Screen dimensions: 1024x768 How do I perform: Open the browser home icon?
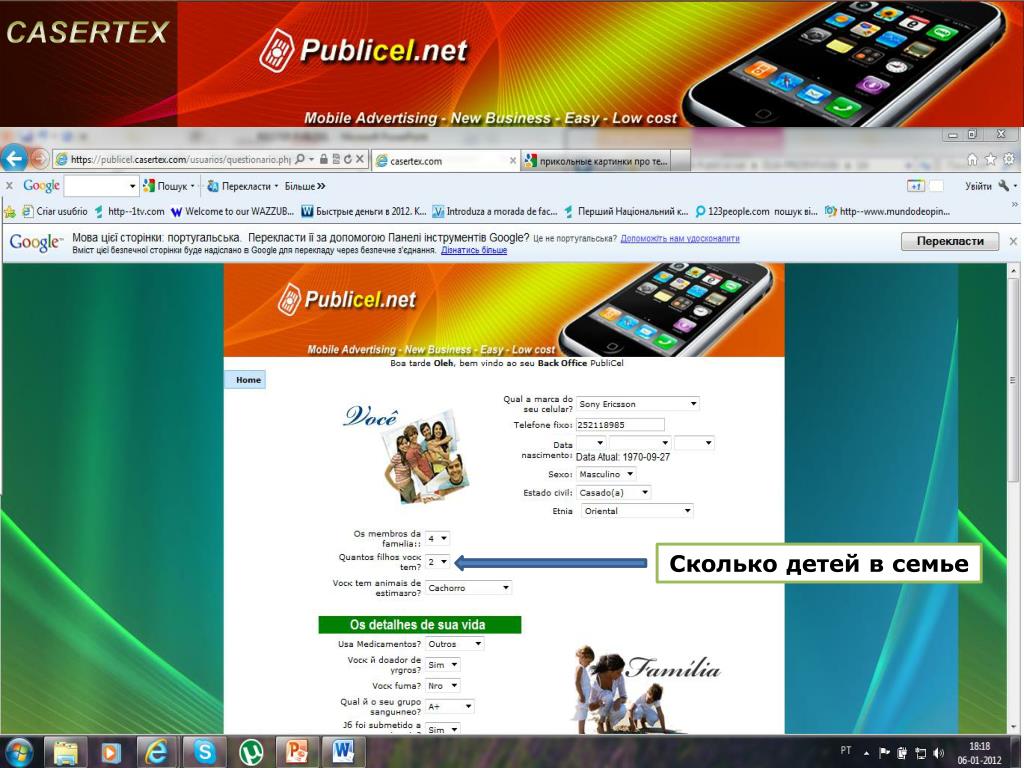click(972, 159)
